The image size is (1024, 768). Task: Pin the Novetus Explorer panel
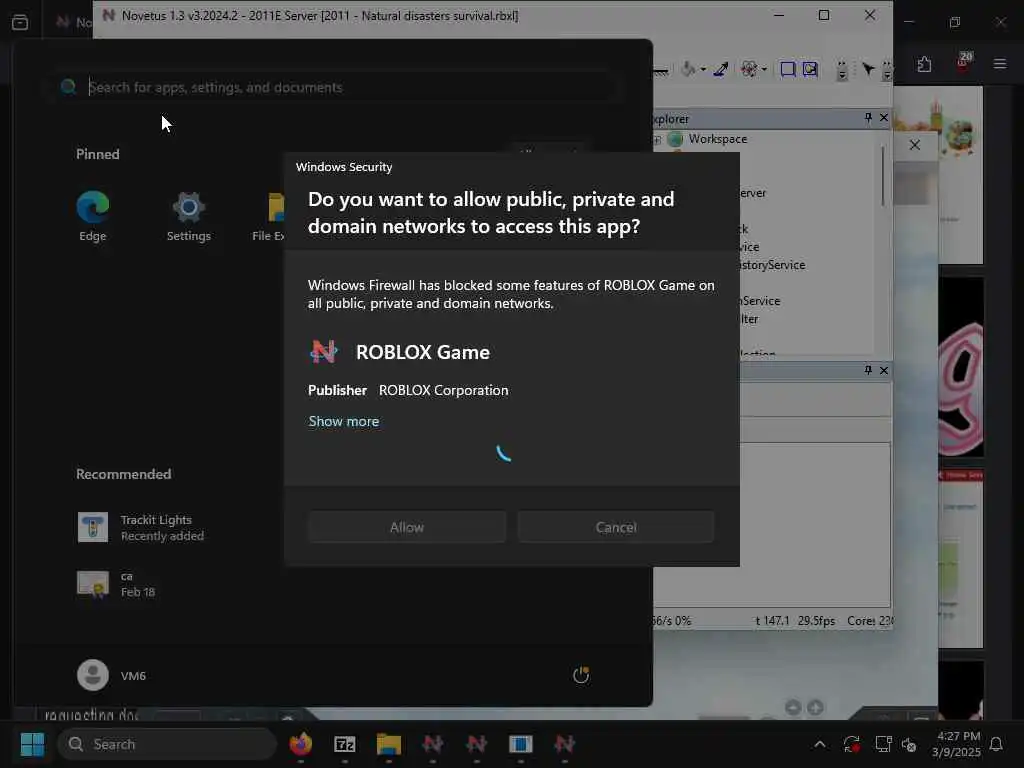click(x=868, y=118)
